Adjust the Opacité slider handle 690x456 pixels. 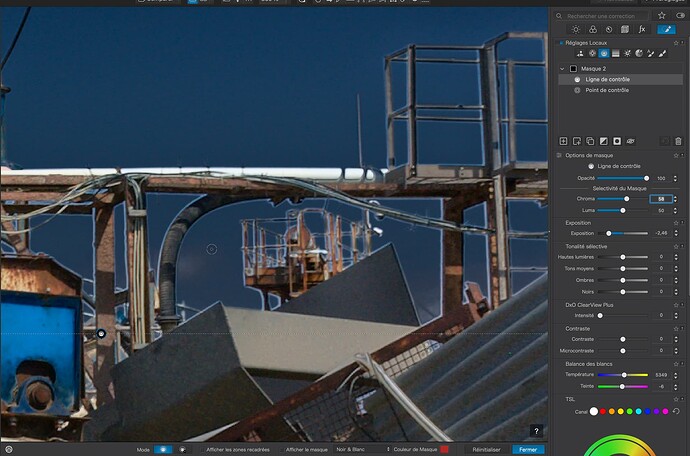coord(646,178)
